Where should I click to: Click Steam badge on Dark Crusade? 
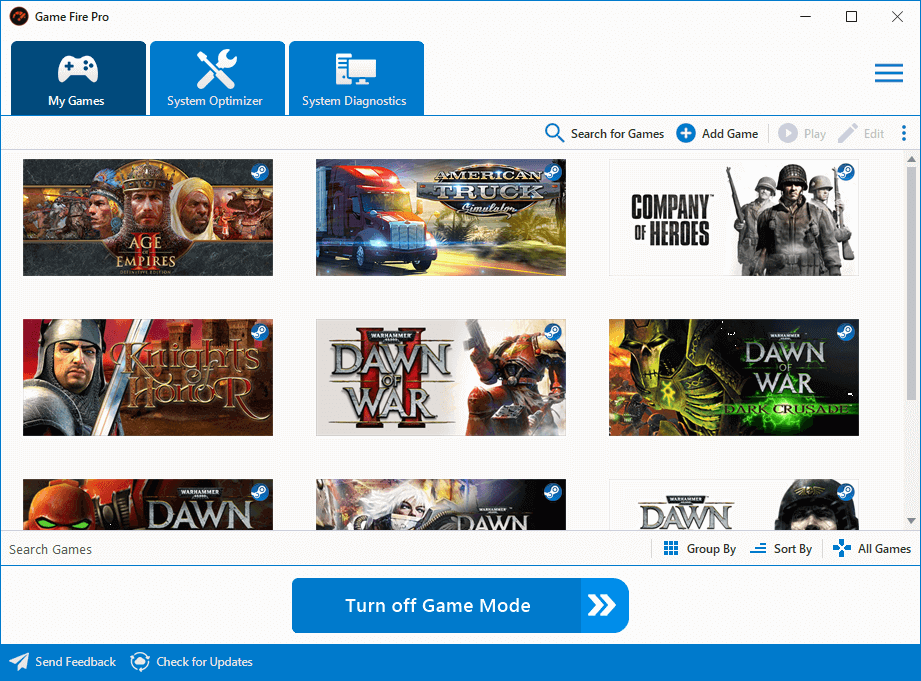(845, 332)
